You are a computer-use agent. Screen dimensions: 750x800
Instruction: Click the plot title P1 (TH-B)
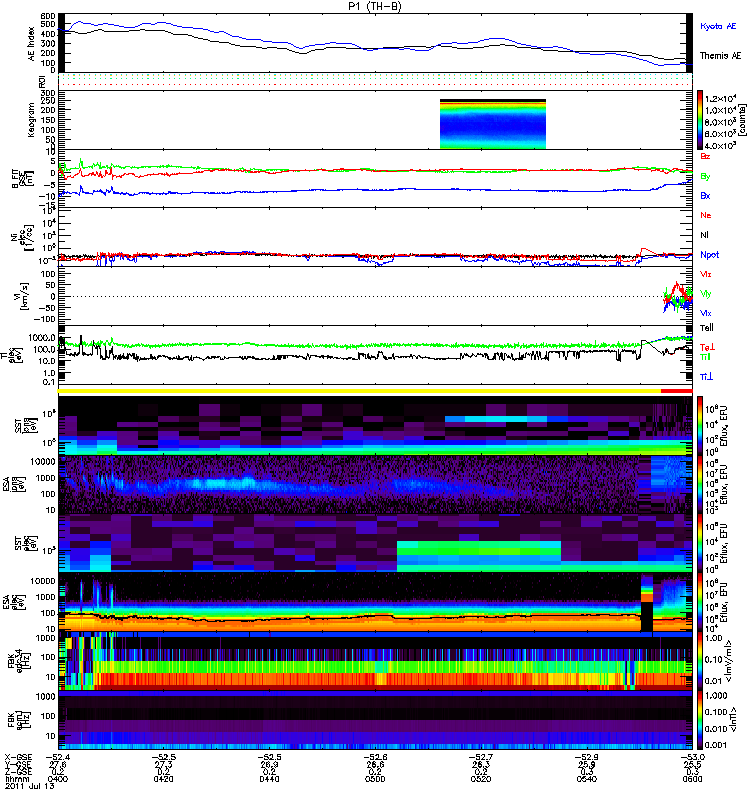coord(375,6)
